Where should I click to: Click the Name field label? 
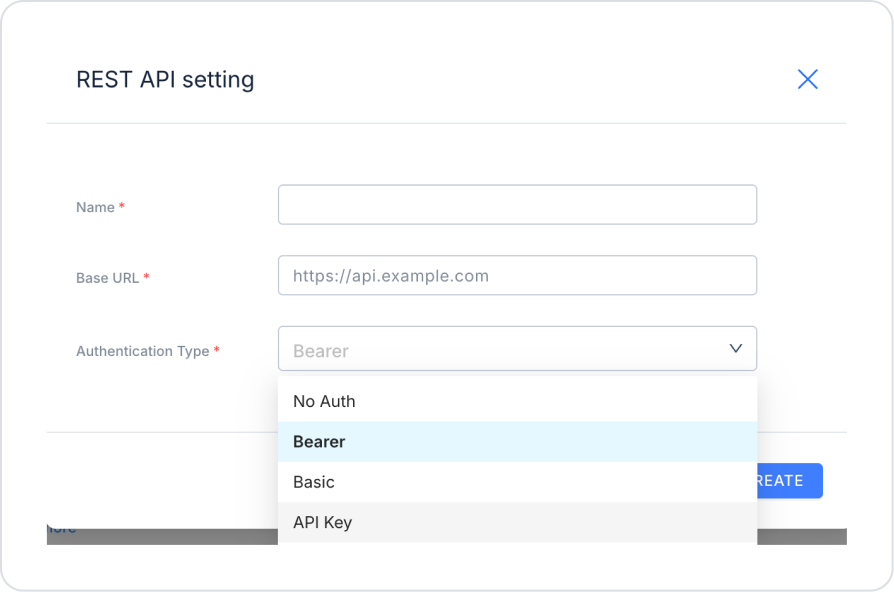coord(95,207)
